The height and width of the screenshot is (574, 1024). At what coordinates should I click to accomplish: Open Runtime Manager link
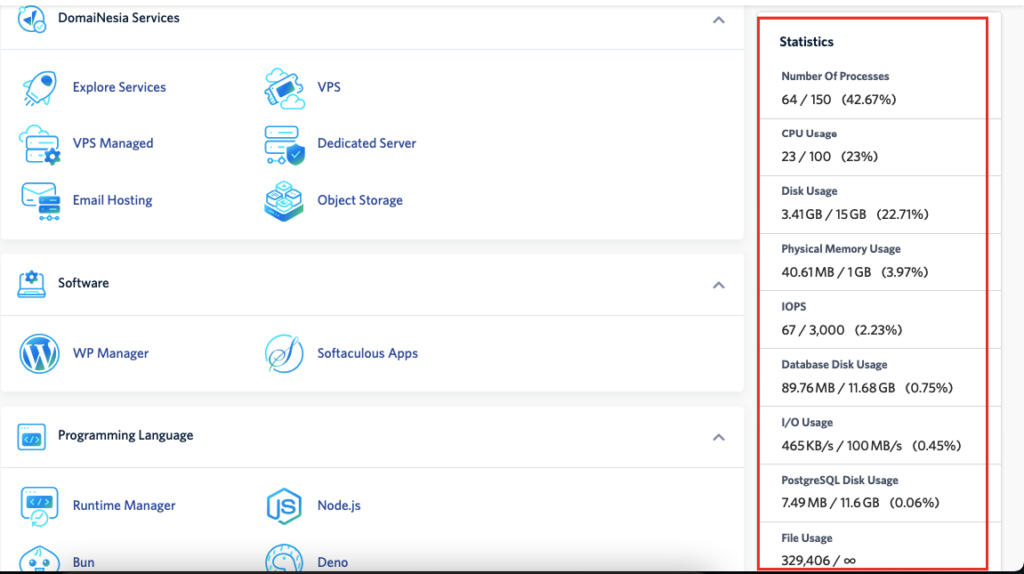tap(124, 505)
